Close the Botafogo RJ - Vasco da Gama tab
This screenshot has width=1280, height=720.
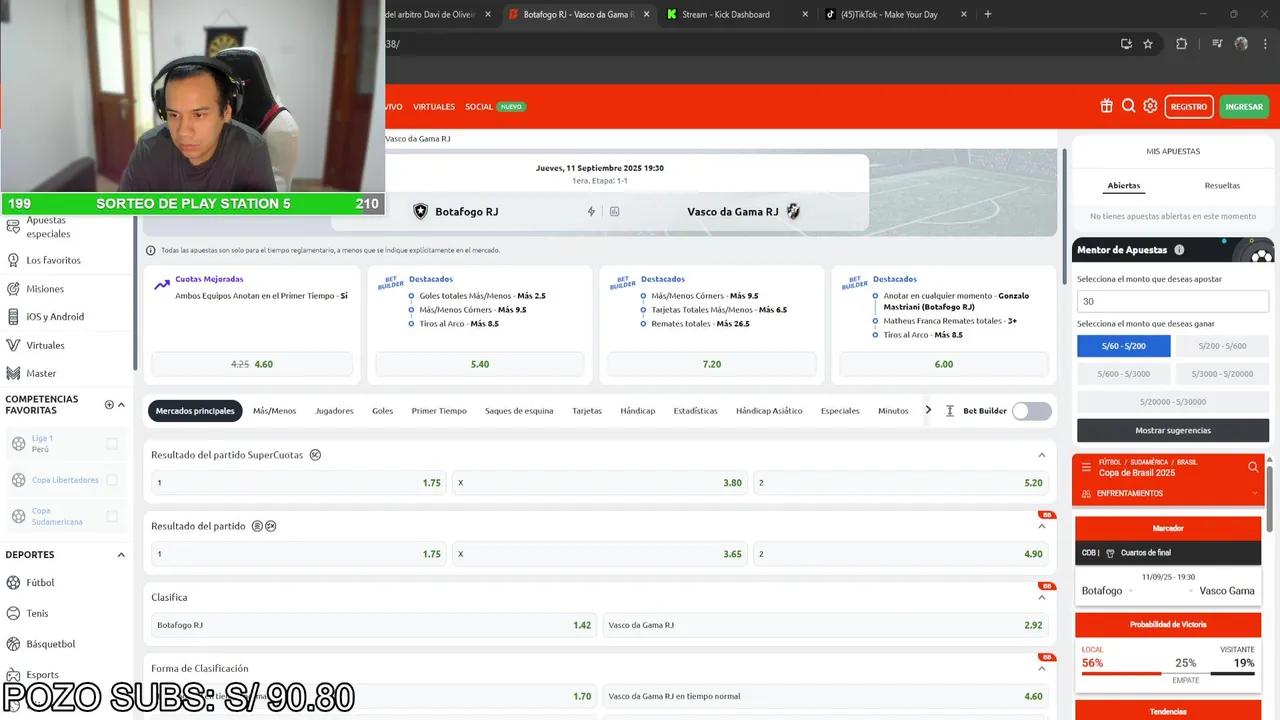point(647,14)
